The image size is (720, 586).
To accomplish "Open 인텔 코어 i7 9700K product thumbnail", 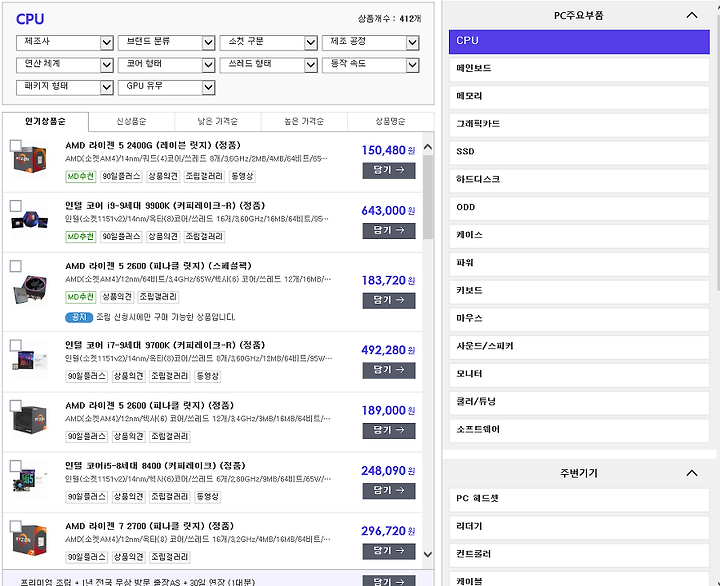I will click(x=30, y=360).
